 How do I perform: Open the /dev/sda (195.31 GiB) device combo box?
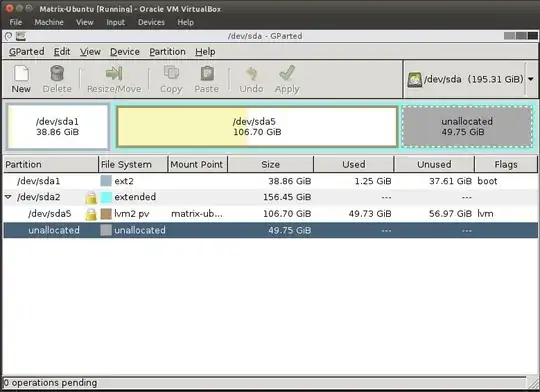coord(470,79)
